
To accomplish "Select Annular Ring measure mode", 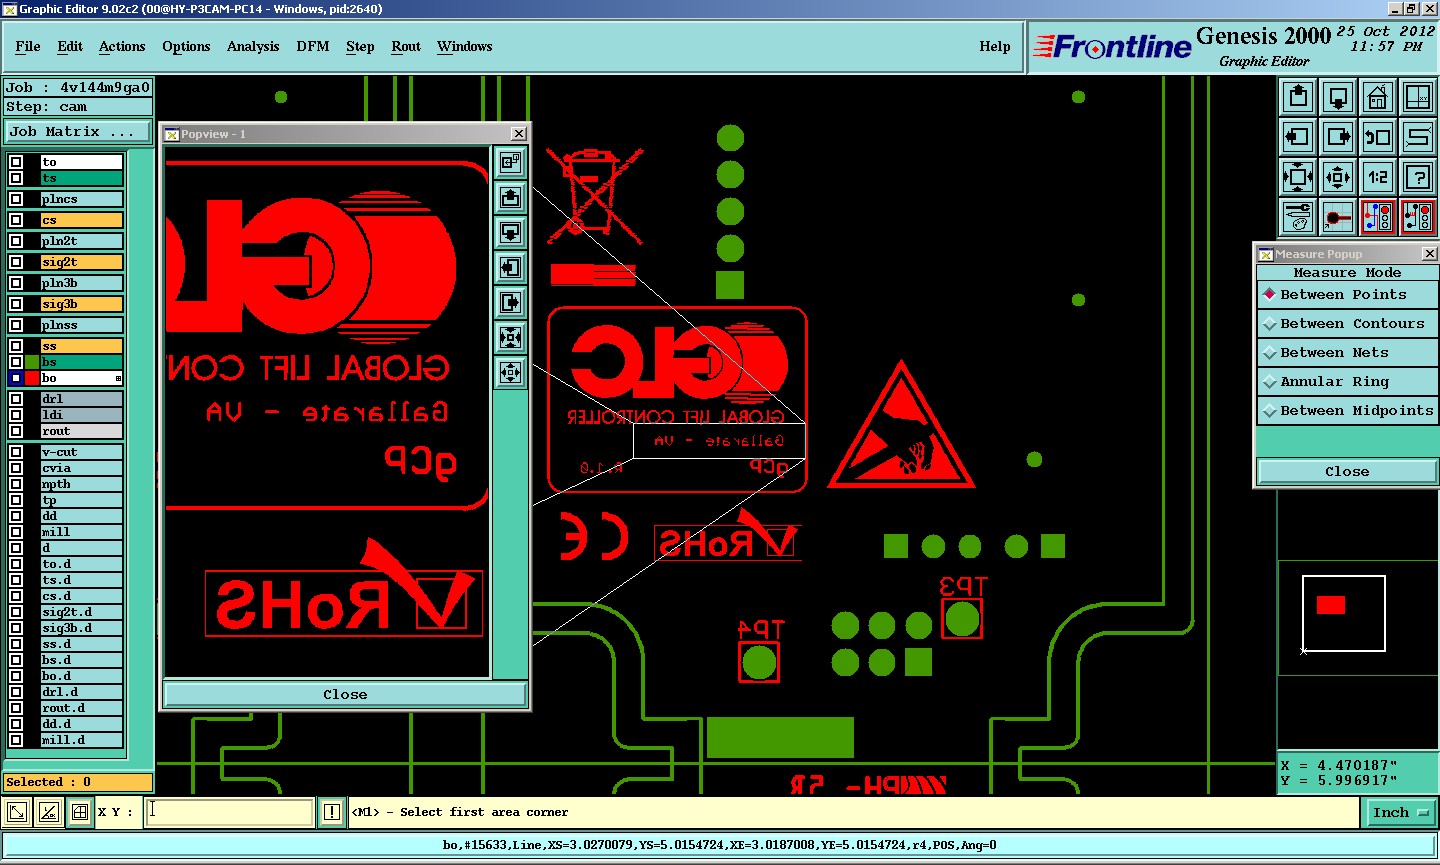I will [1347, 382].
